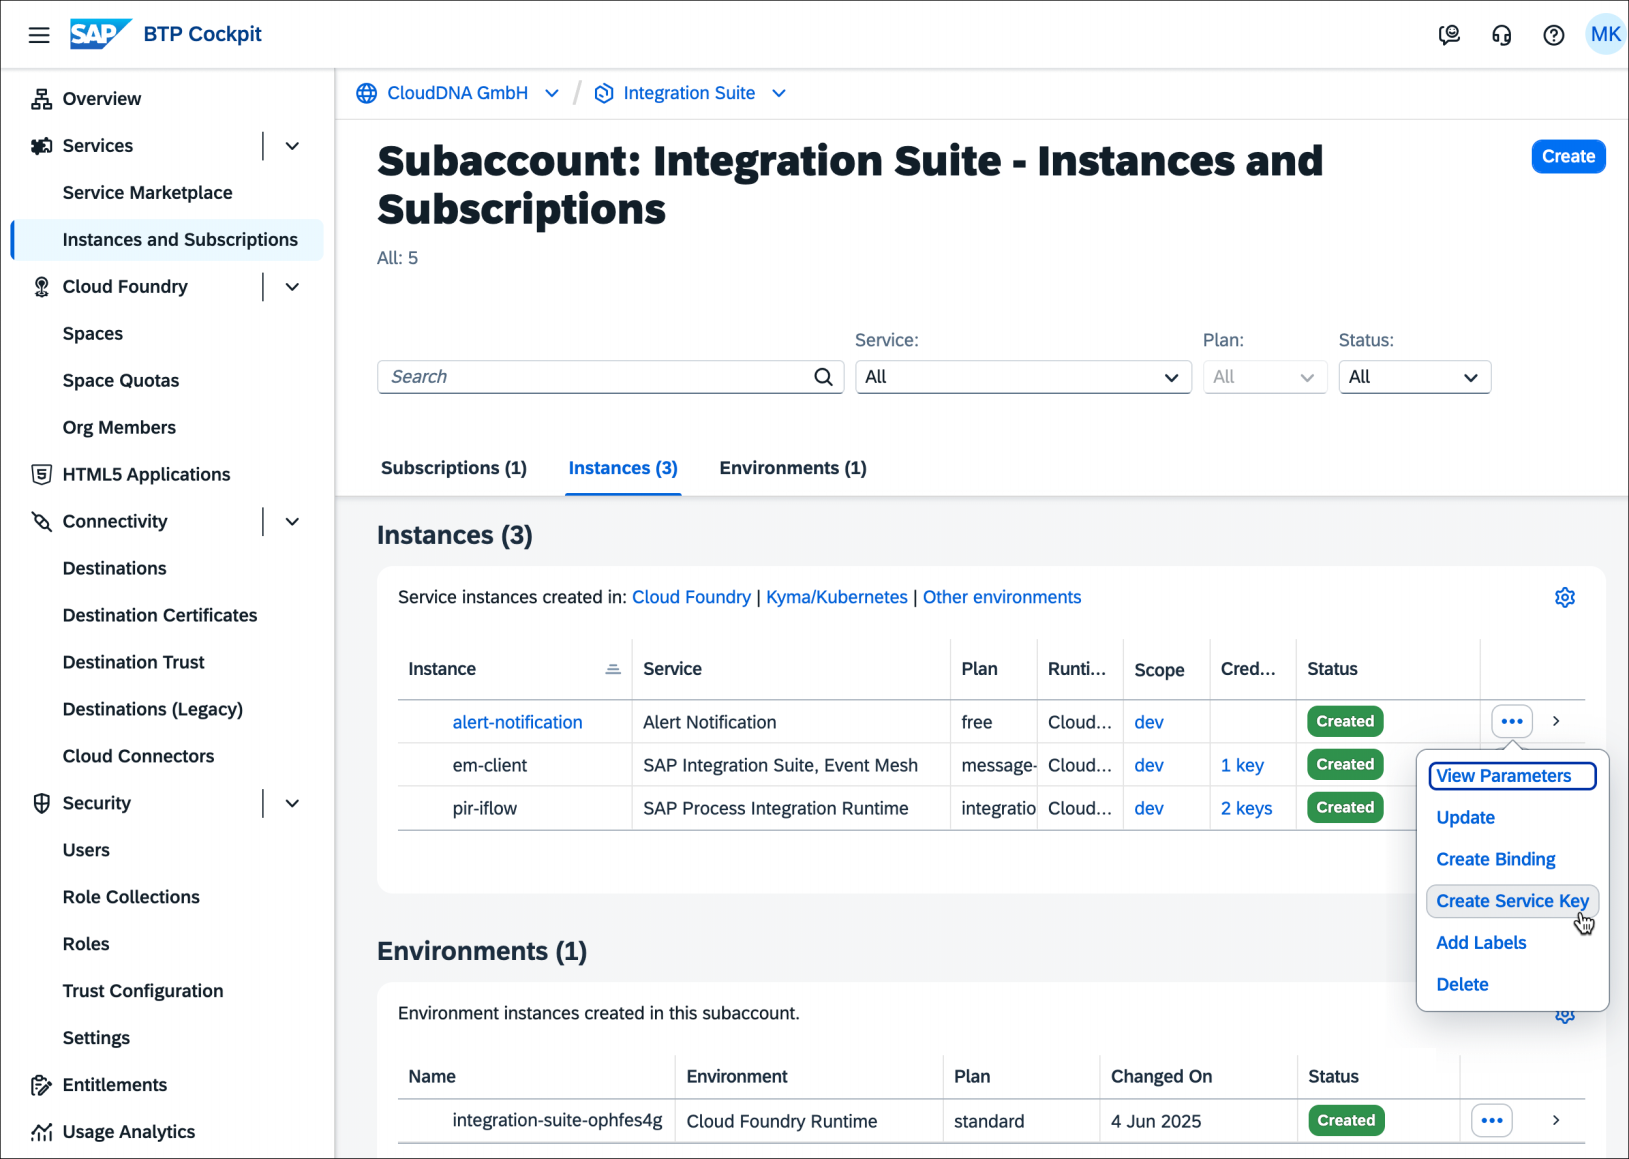Image resolution: width=1629 pixels, height=1159 pixels.
Task: Open Cloud Connectors in the sidebar
Action: pos(138,756)
